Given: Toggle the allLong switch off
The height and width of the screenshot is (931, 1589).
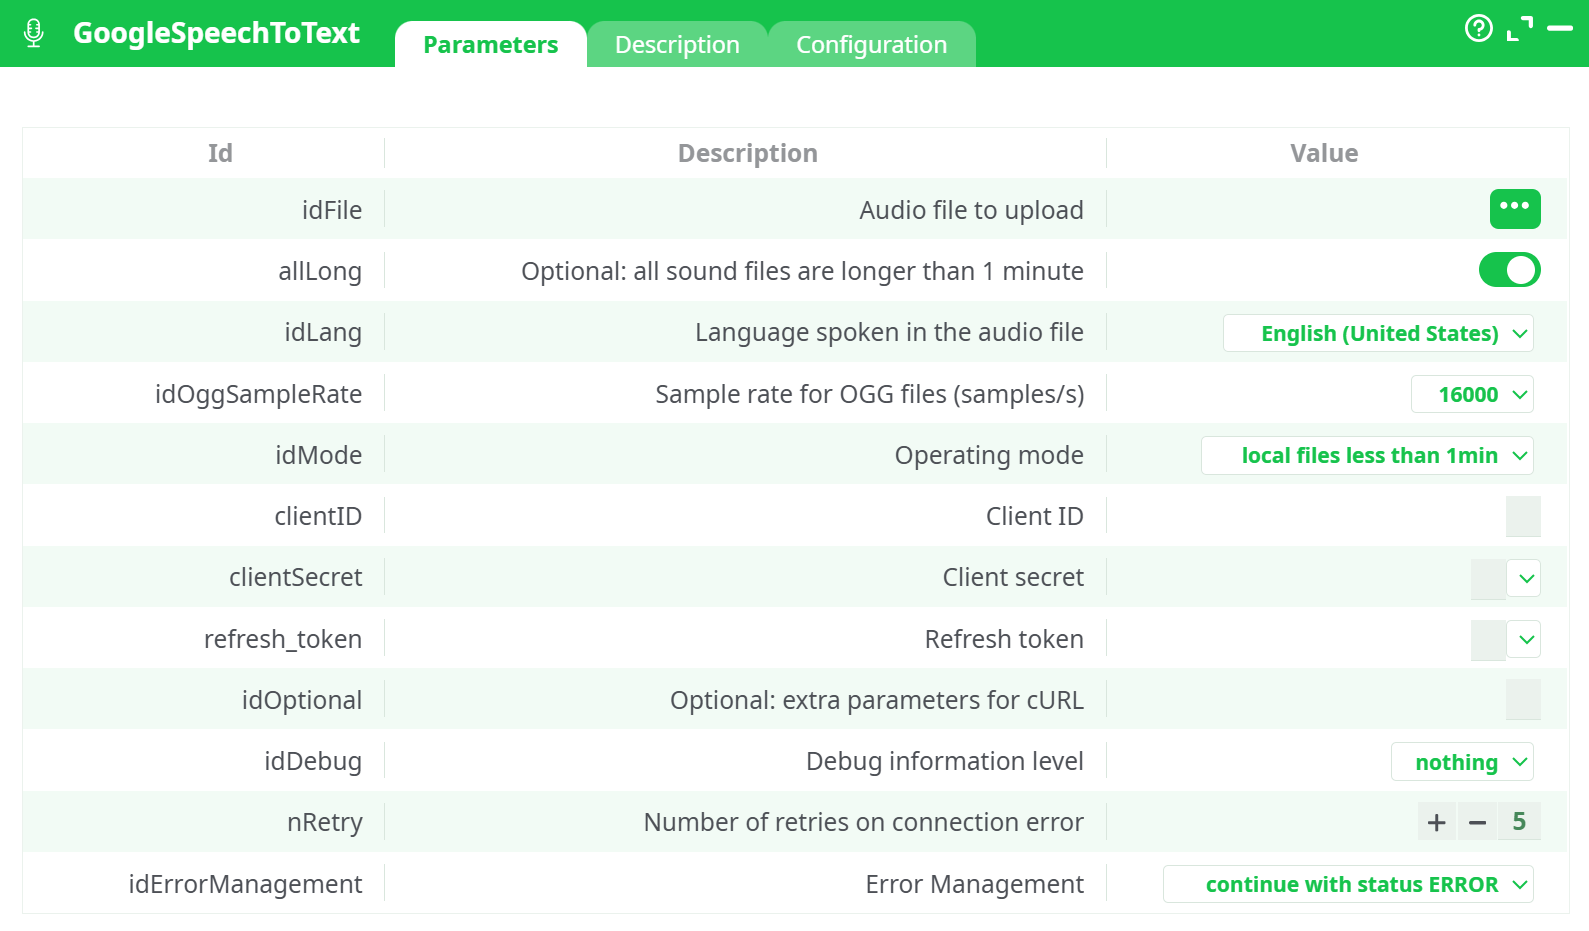Looking at the screenshot, I should 1509,270.
